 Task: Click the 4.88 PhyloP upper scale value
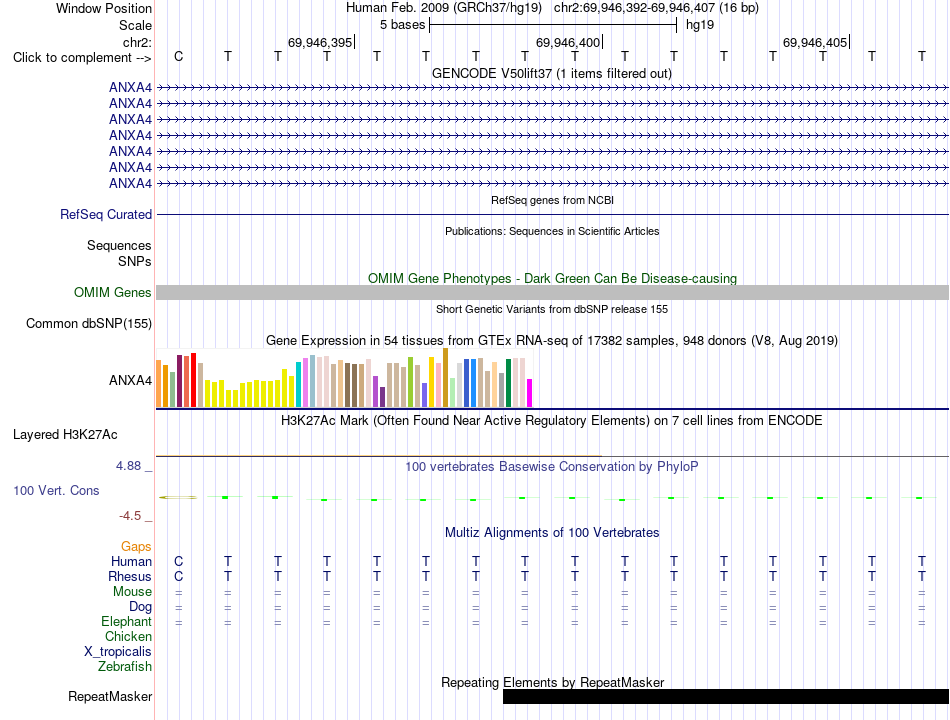128,465
